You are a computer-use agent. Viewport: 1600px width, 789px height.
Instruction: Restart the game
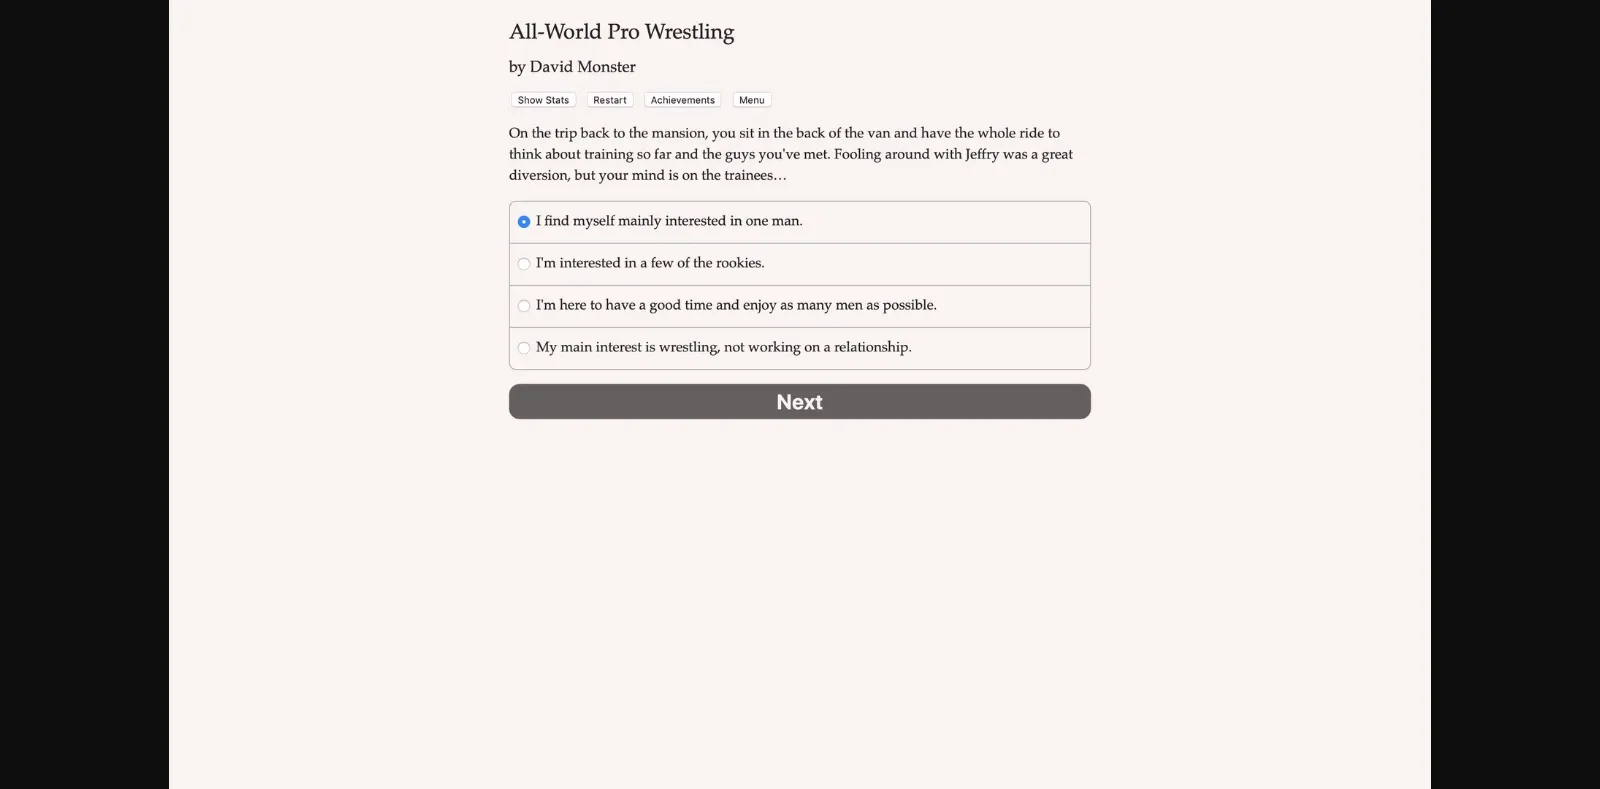point(610,99)
